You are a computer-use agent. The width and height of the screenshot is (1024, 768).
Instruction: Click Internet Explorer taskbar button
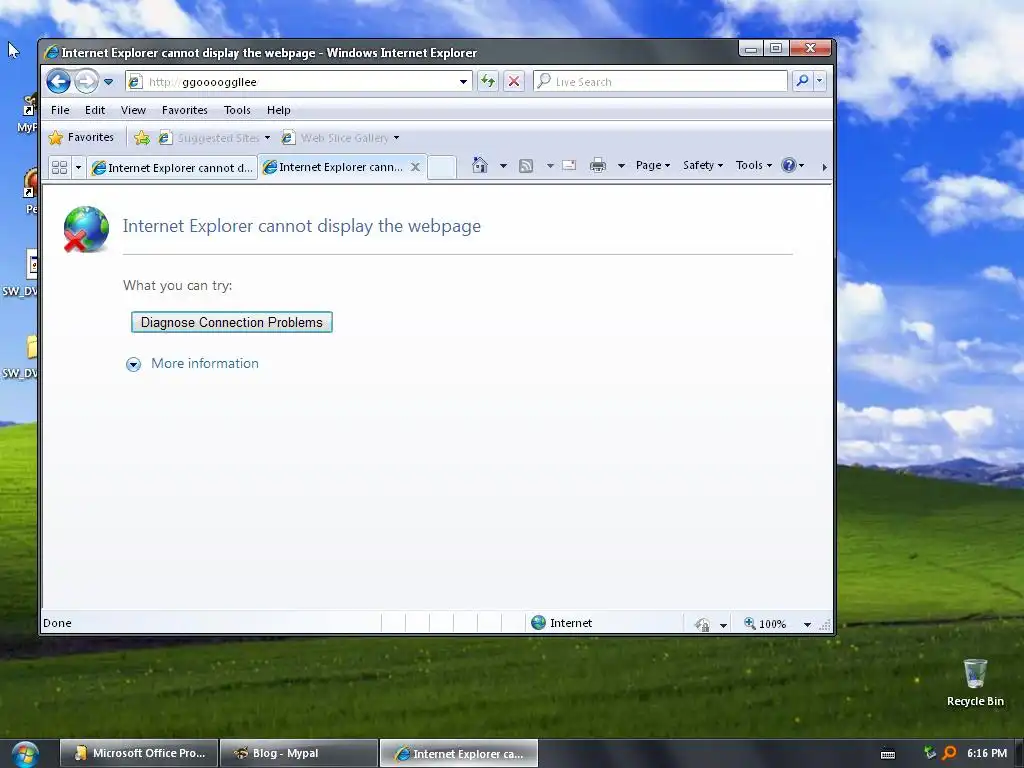pos(459,753)
